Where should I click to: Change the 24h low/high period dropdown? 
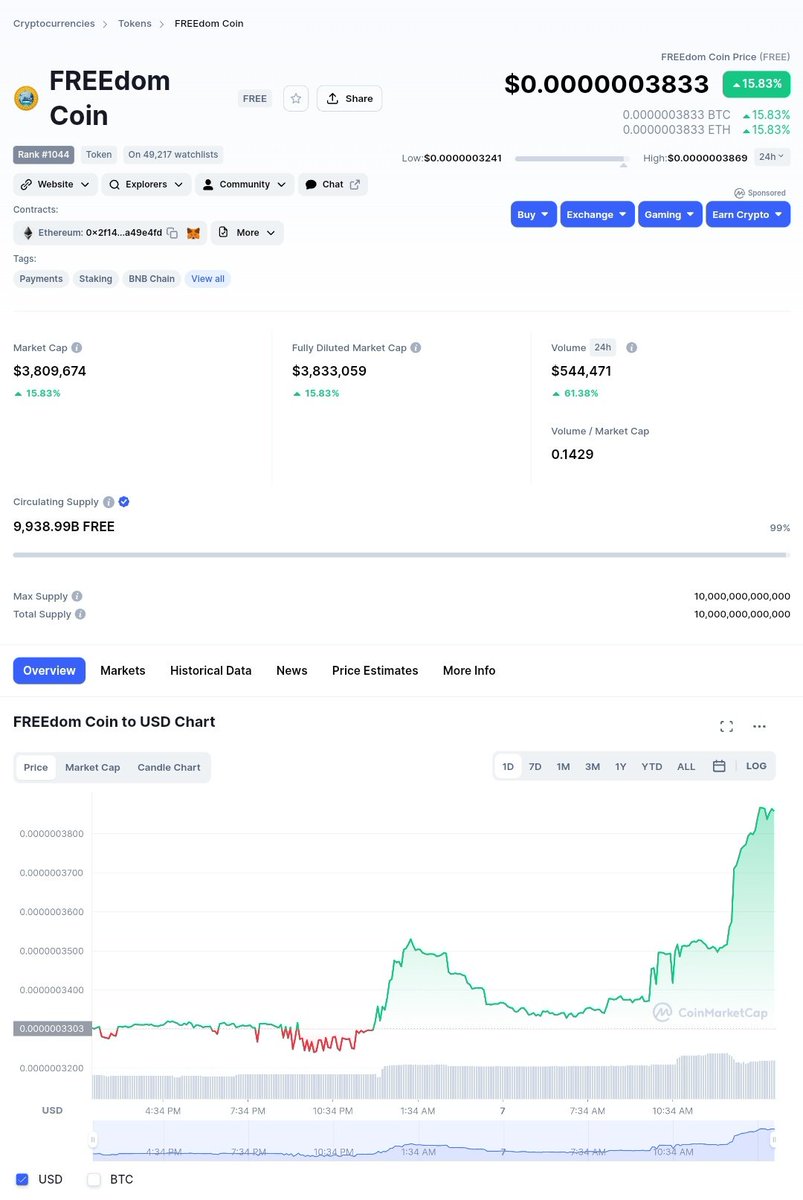772,157
